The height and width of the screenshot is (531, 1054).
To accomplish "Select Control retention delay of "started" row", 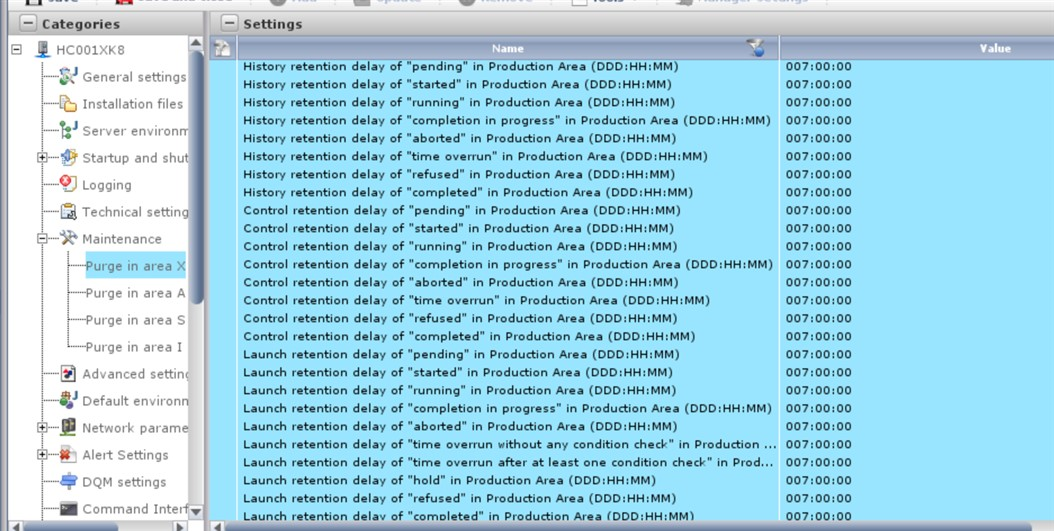I will pos(631,229).
